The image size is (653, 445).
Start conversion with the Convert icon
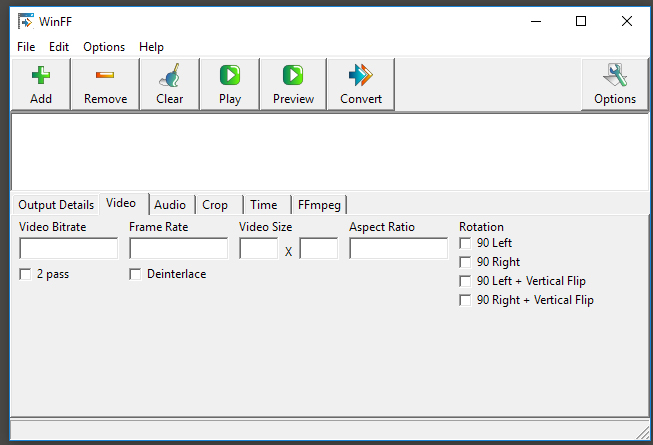(x=361, y=85)
